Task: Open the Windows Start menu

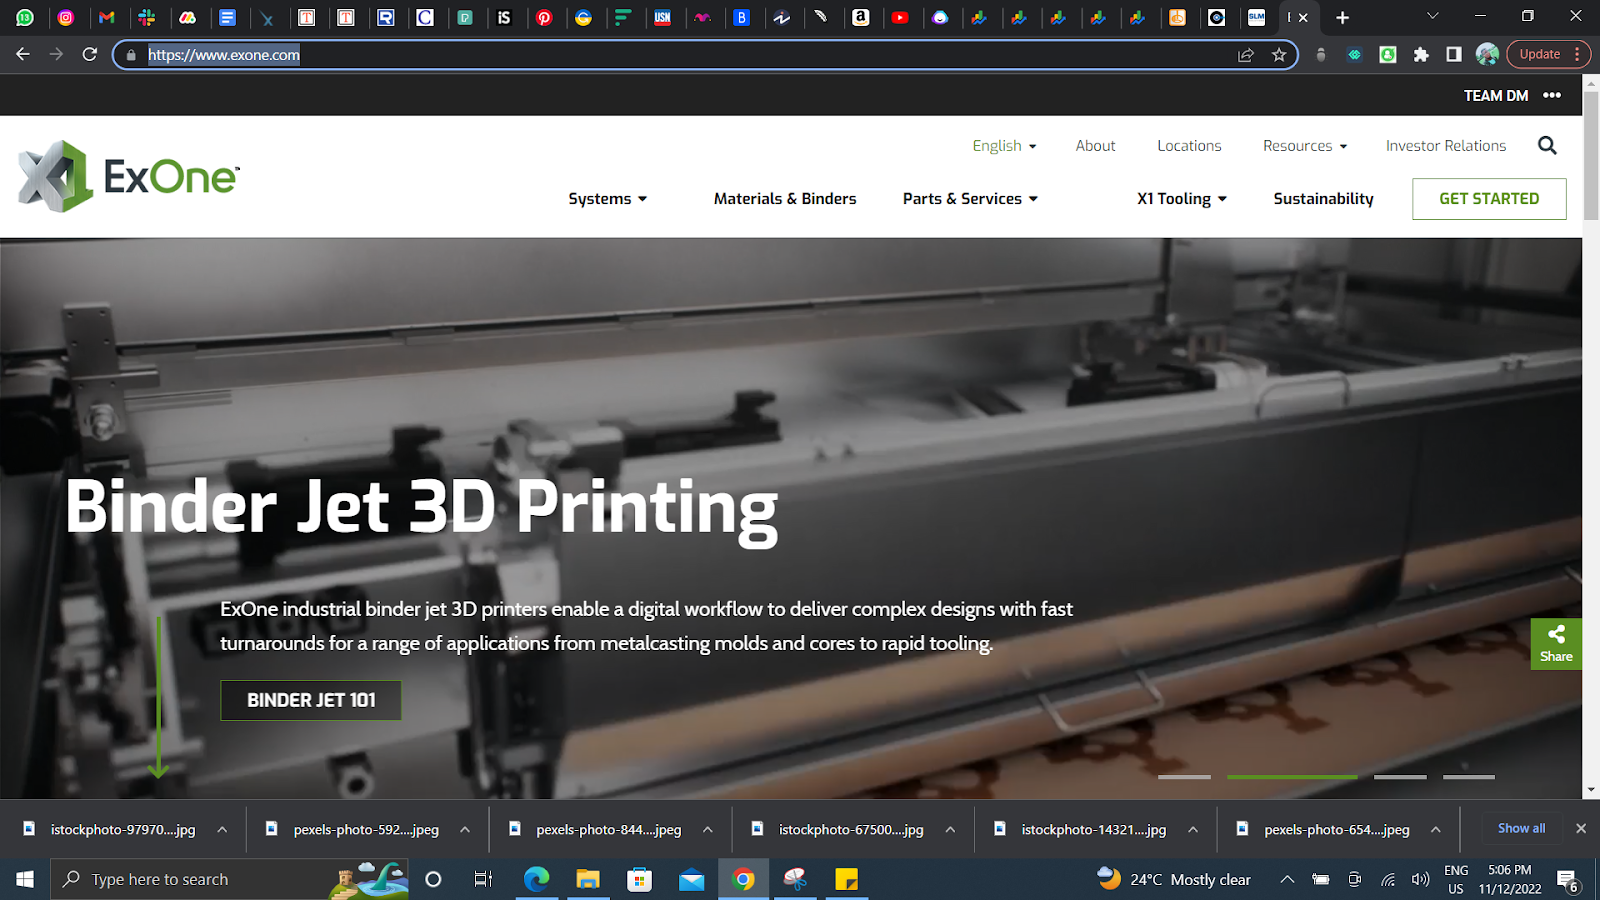Action: point(25,879)
